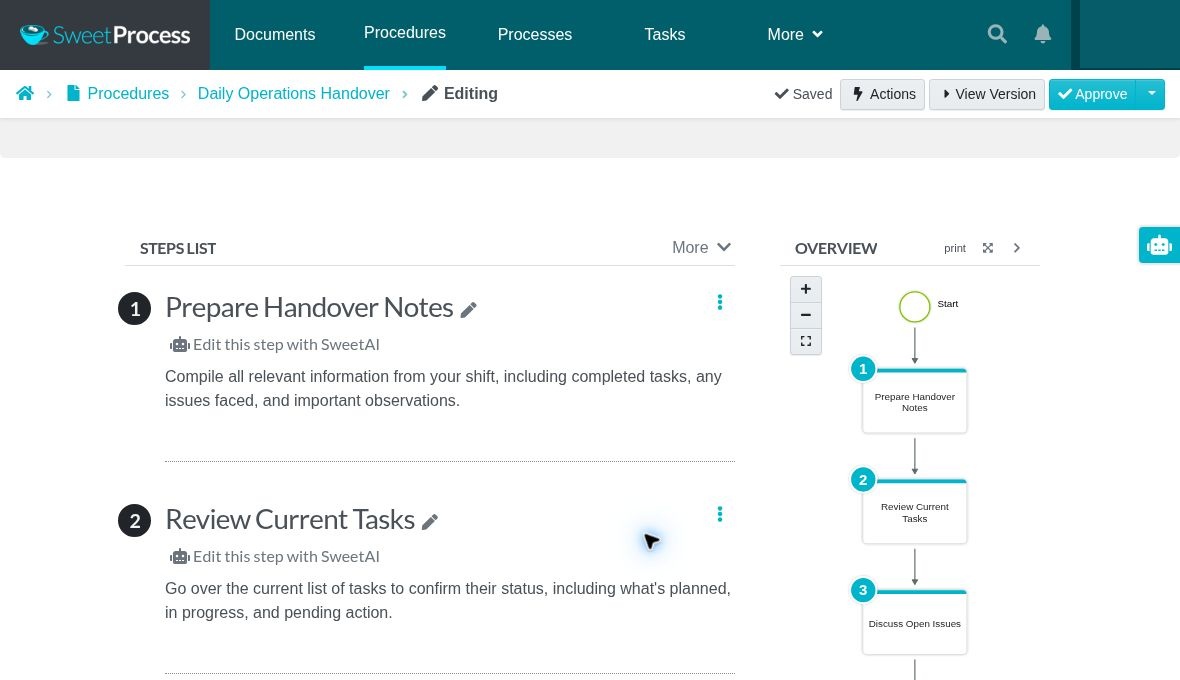The image size is (1180, 680).
Task: Expand overview to fullscreen
Action: [988, 248]
